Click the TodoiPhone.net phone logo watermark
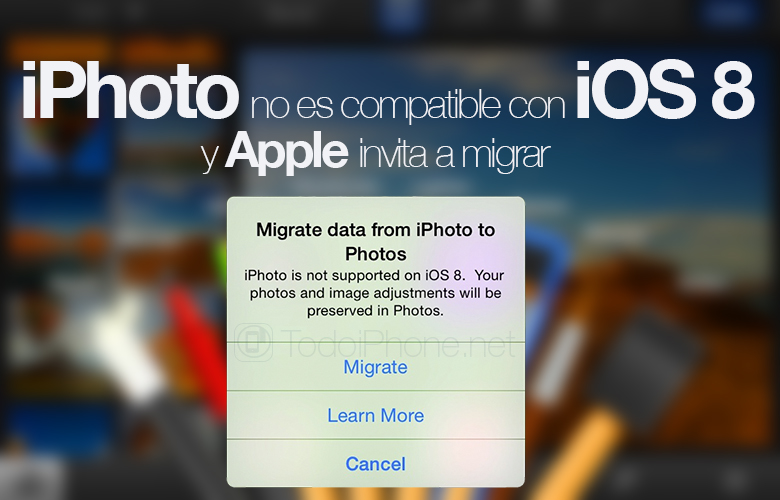This screenshot has height=500, width=780. (x=254, y=342)
